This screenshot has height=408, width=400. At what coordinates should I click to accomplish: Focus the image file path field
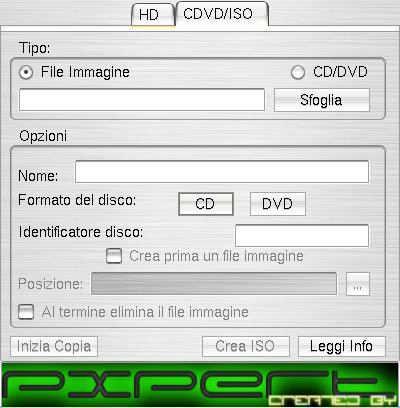click(x=142, y=100)
